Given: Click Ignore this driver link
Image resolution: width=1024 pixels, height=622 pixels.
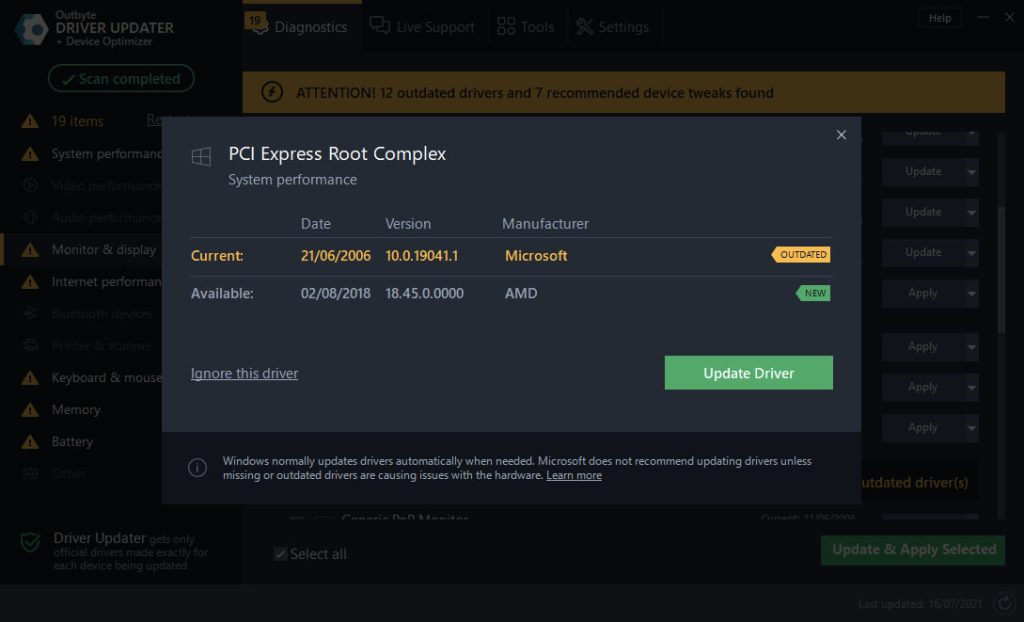Looking at the screenshot, I should tap(244, 374).
